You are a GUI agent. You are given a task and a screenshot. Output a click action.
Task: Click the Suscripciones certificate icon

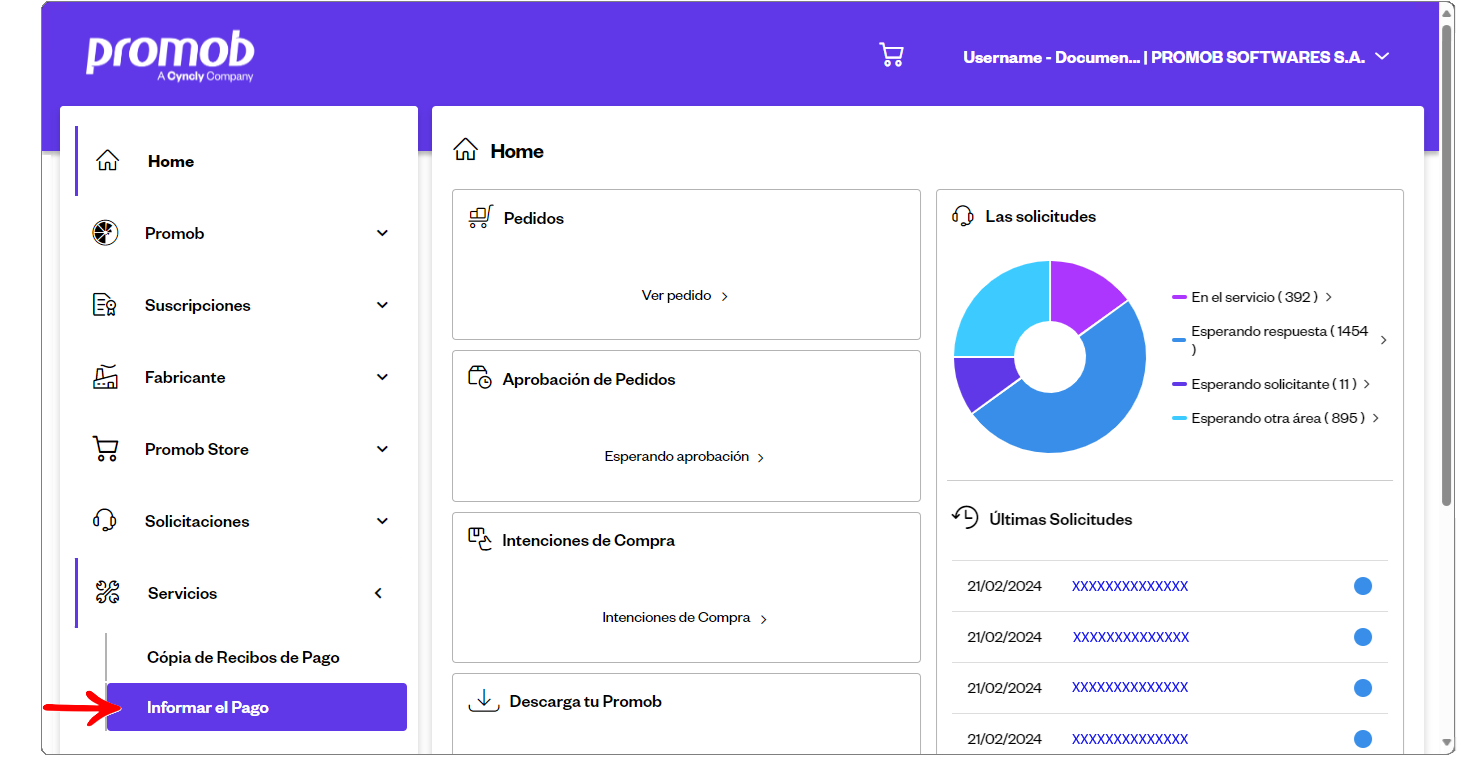(105, 305)
